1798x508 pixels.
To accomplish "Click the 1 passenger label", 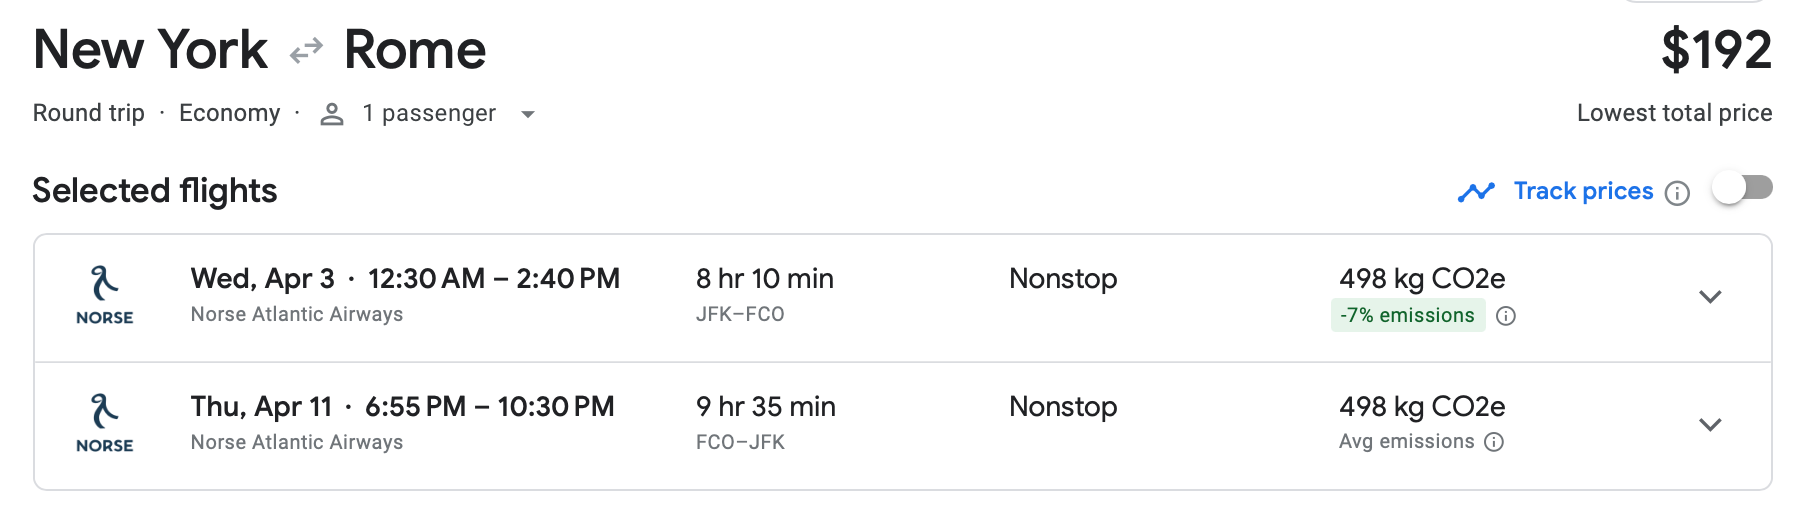I will tap(429, 114).
